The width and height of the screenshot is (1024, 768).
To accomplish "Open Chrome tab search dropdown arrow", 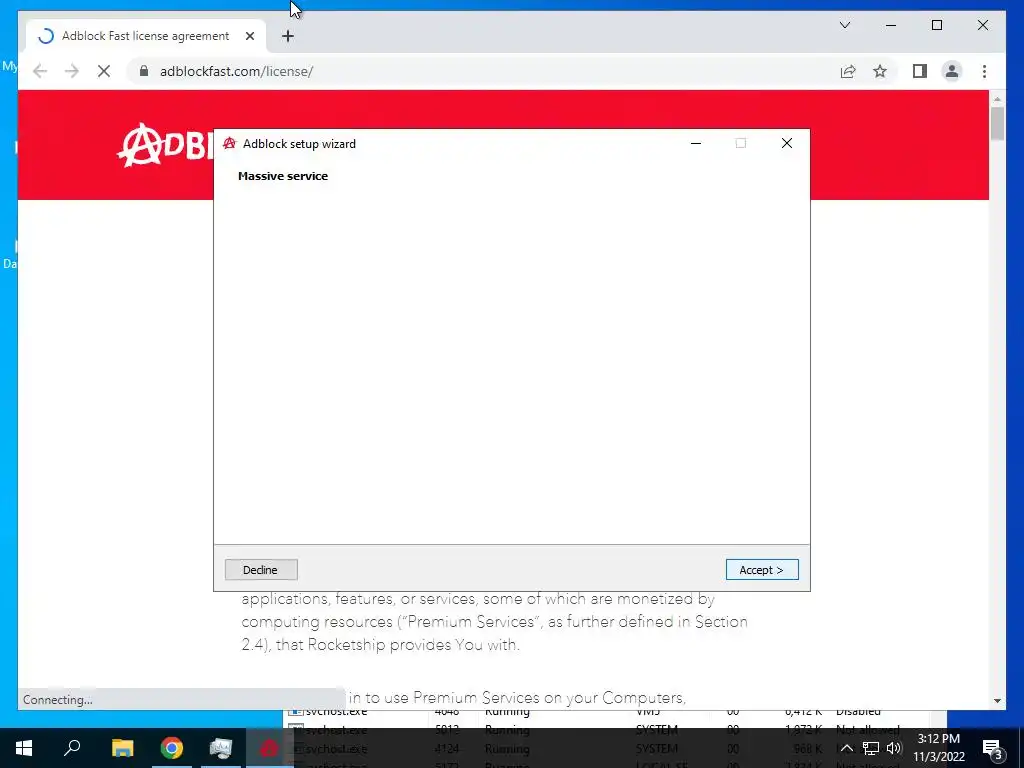I will [x=844, y=25].
